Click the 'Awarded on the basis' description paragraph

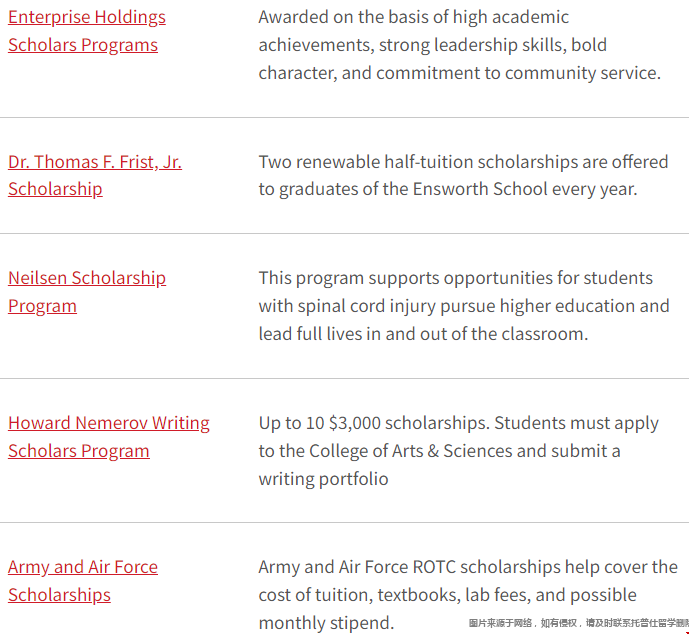[460, 45]
